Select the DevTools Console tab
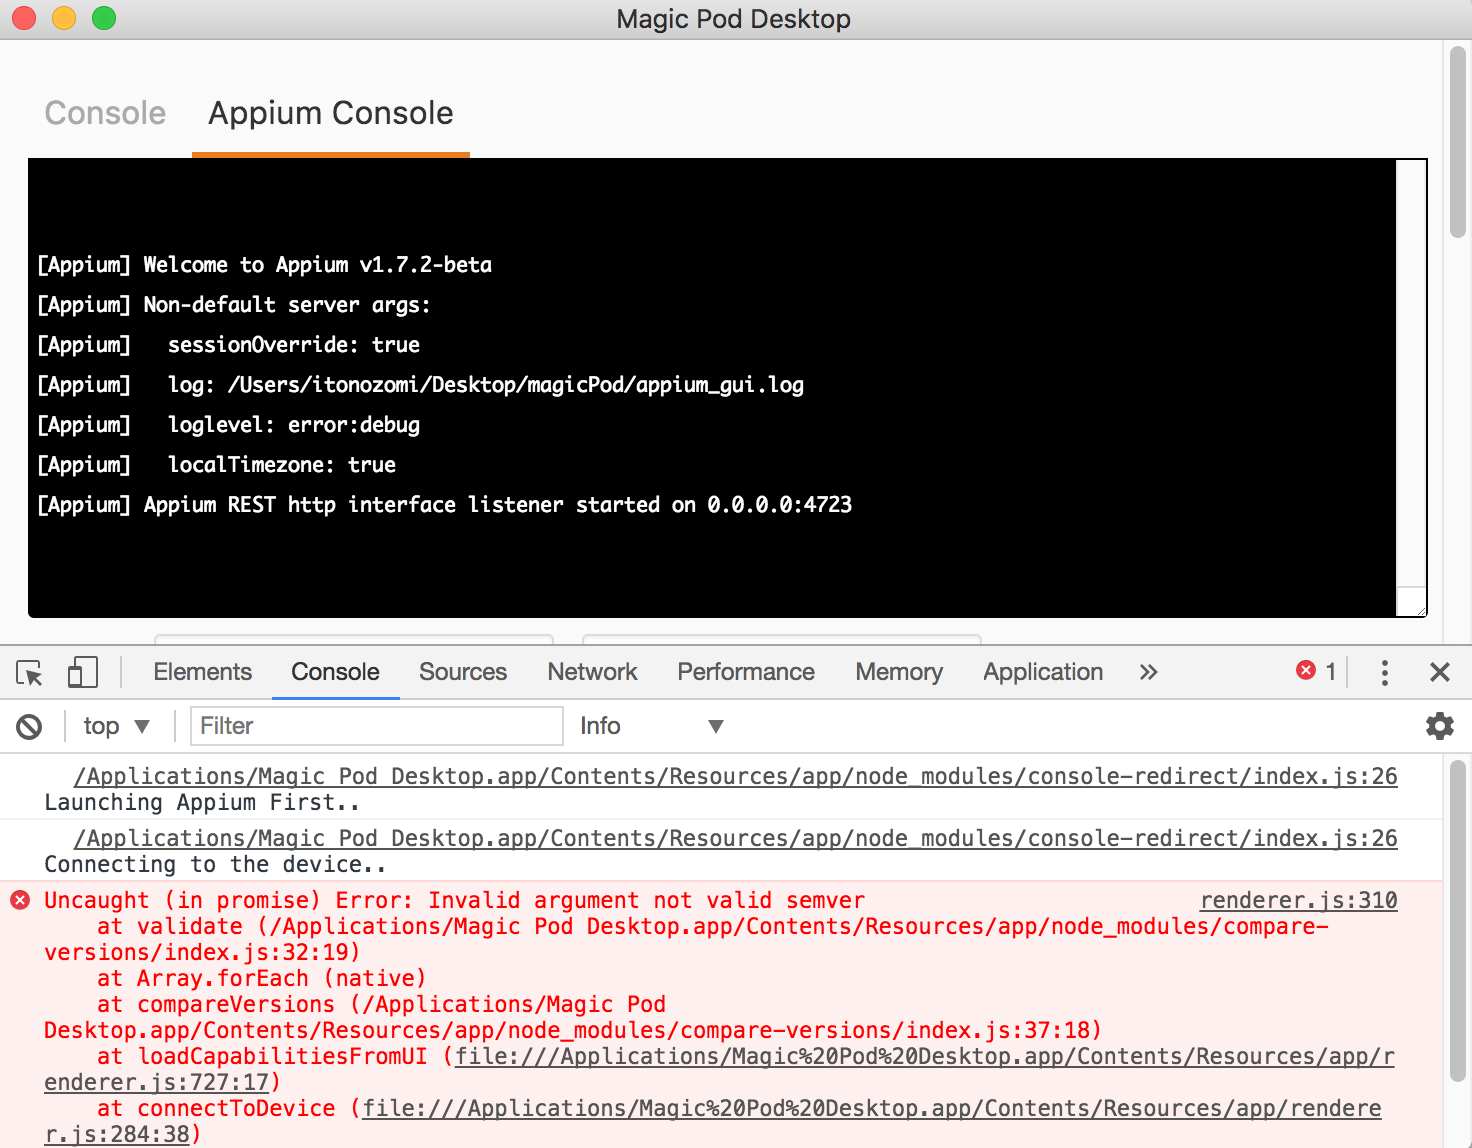 [x=335, y=672]
